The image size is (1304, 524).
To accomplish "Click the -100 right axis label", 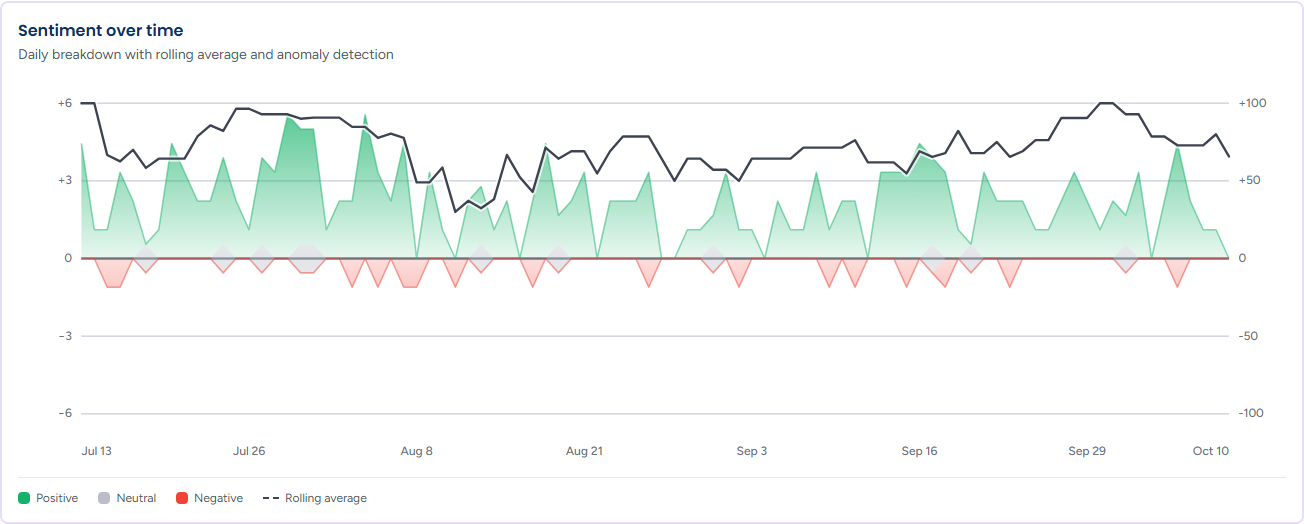I will [1251, 414].
